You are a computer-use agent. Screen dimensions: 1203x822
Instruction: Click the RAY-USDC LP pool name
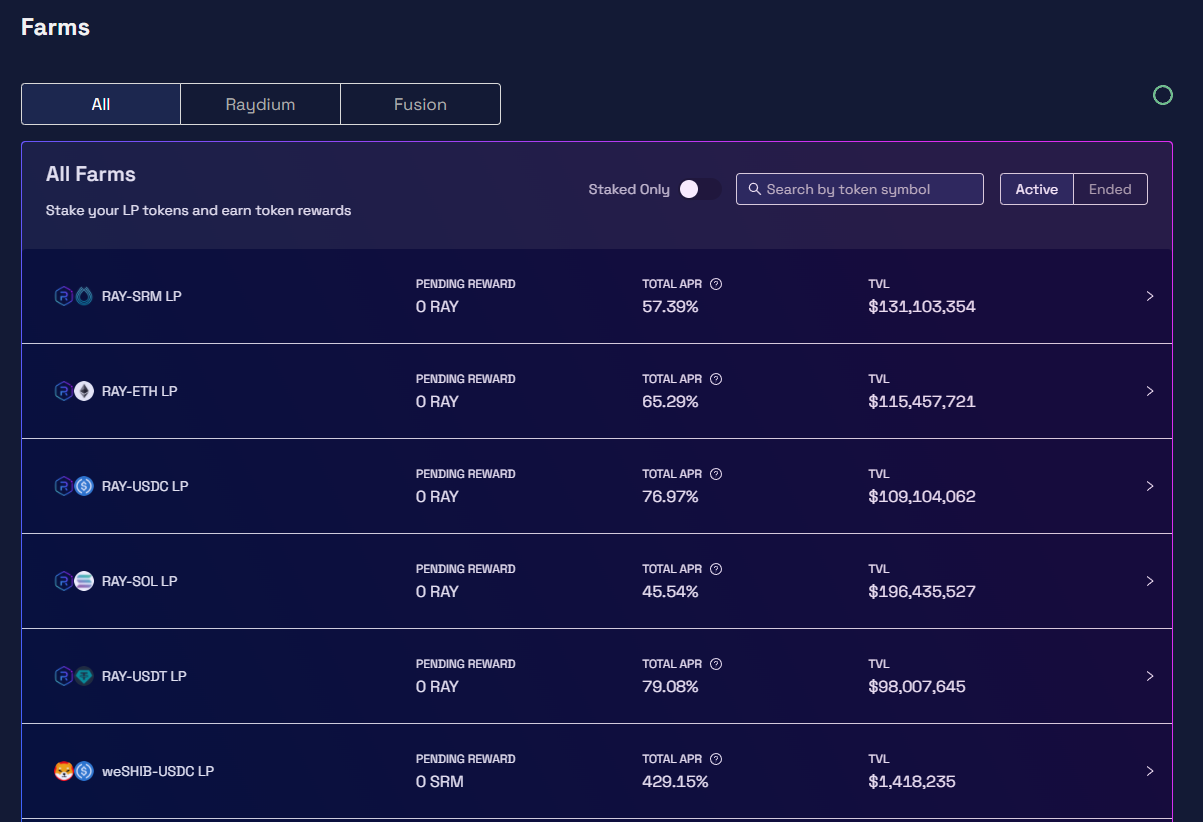click(145, 486)
